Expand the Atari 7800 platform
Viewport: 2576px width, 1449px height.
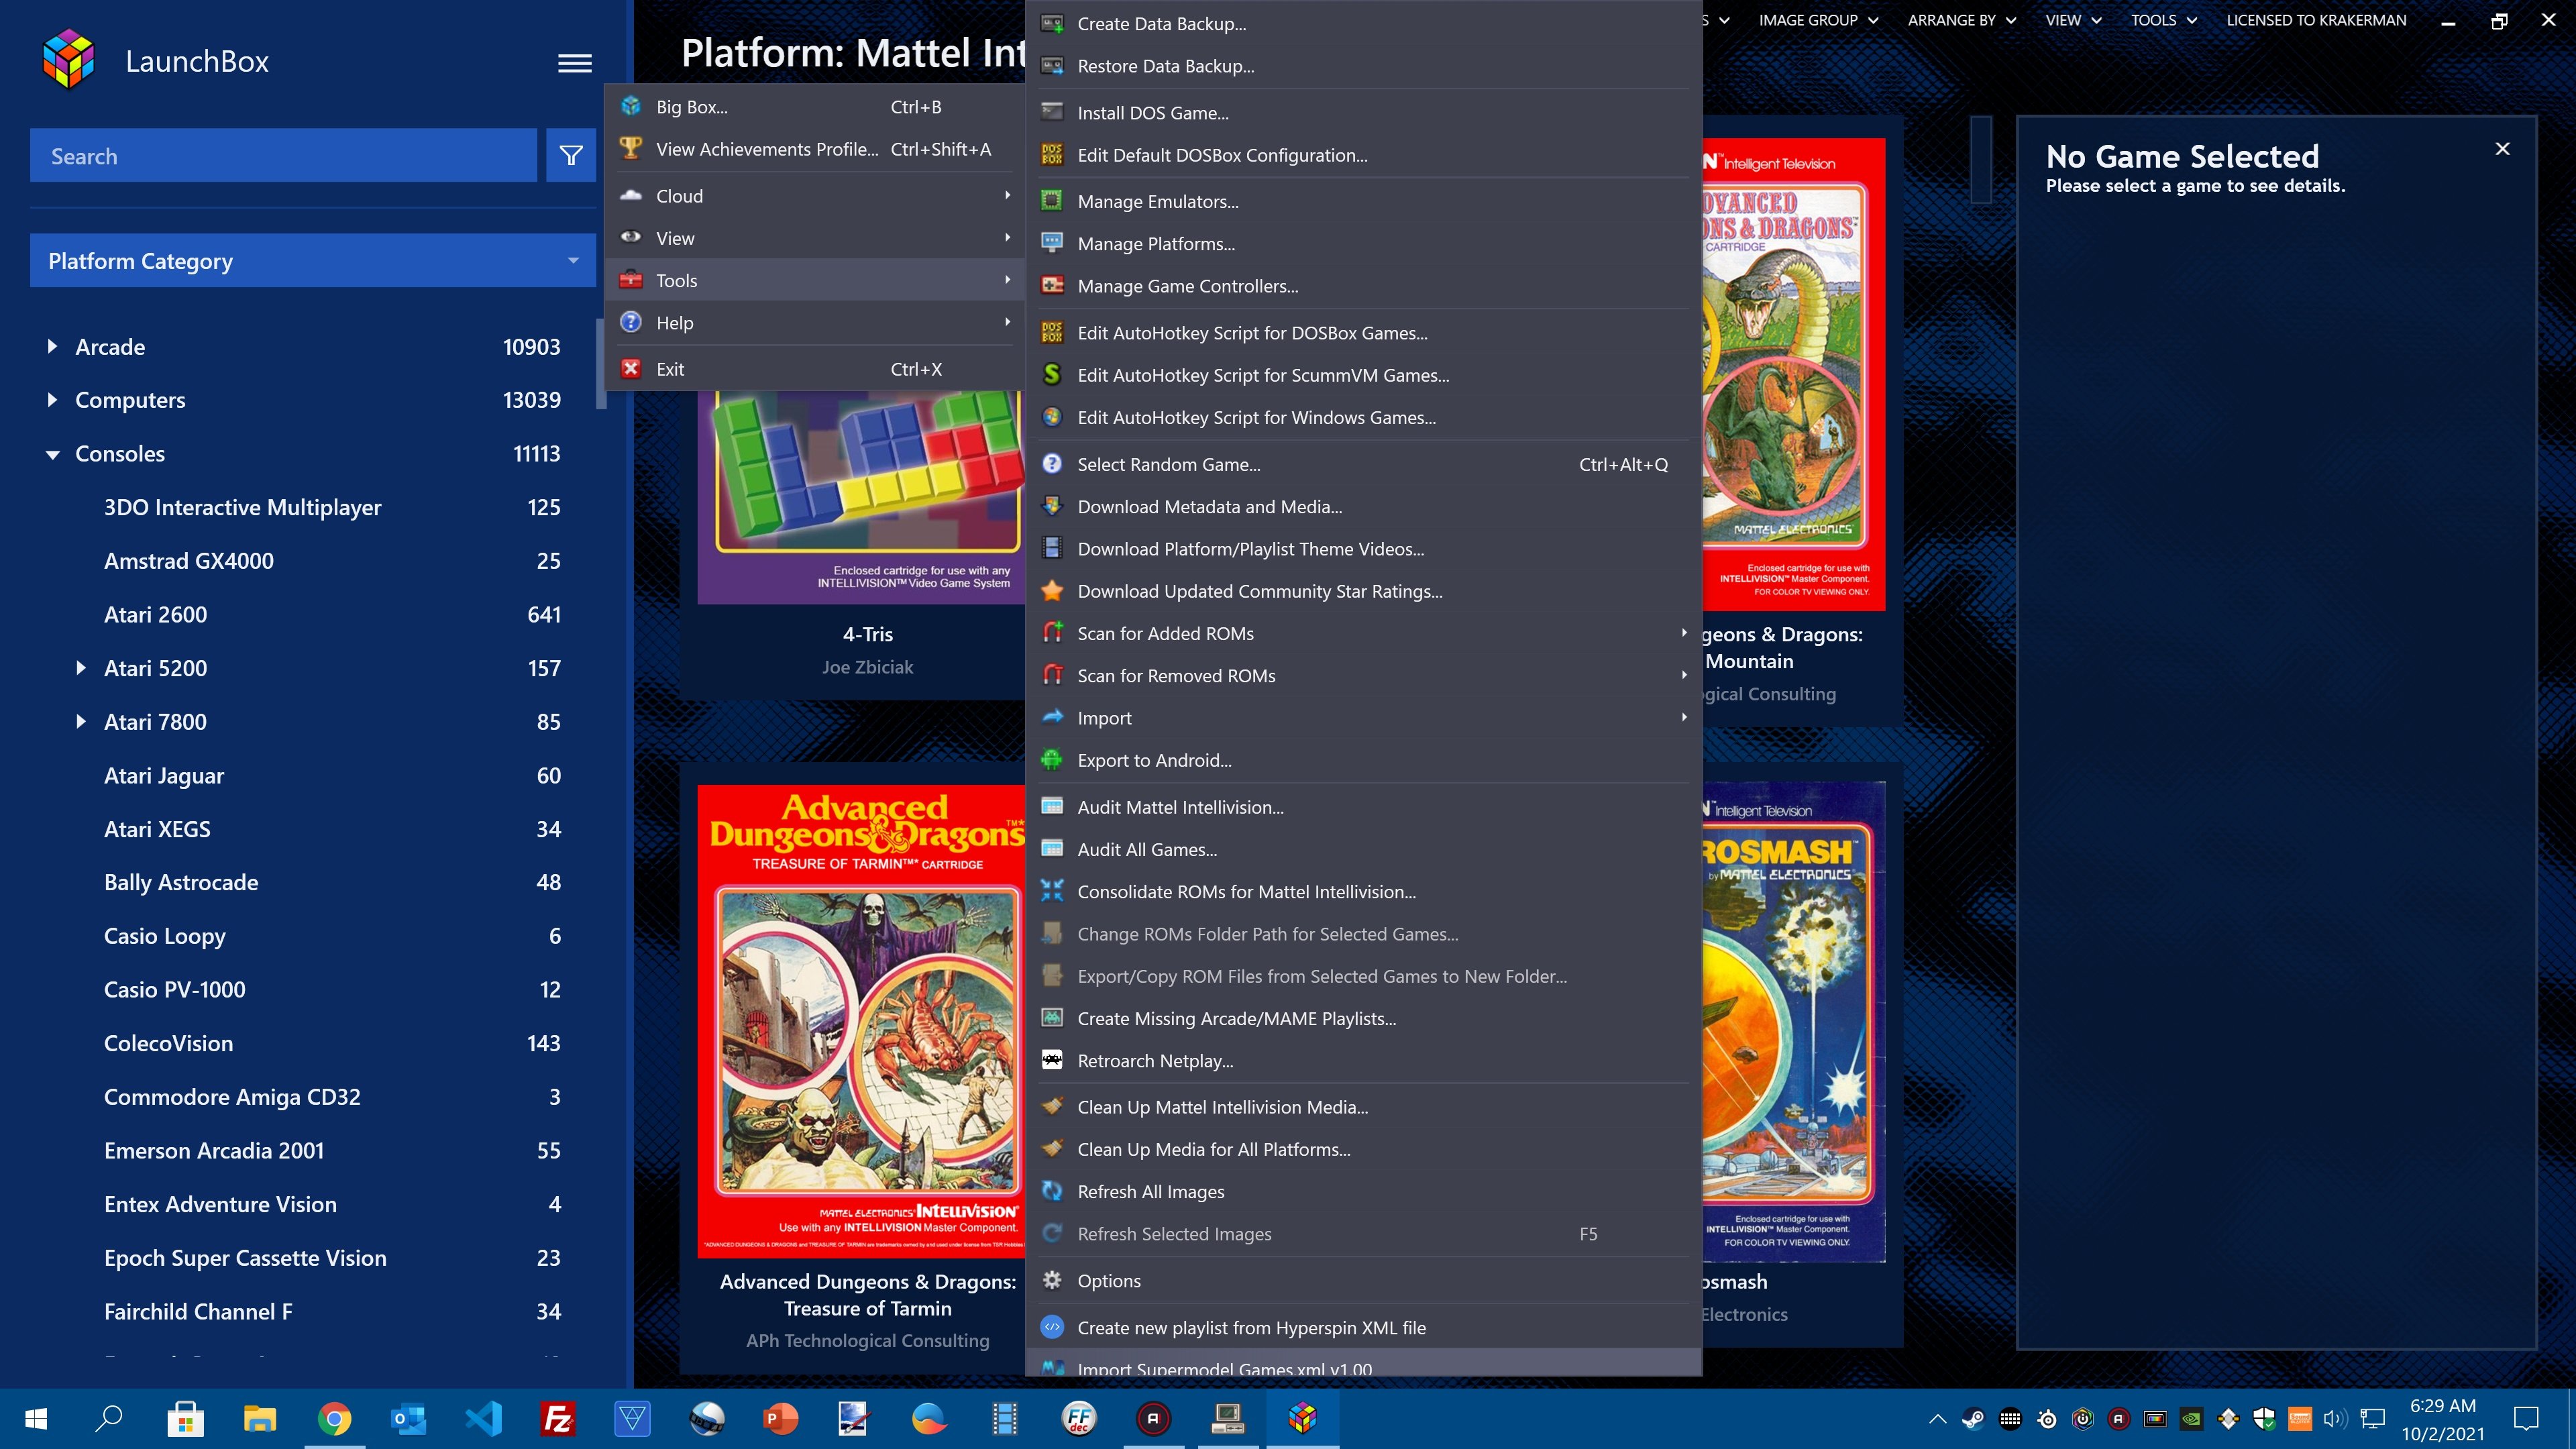pyautogui.click(x=81, y=722)
